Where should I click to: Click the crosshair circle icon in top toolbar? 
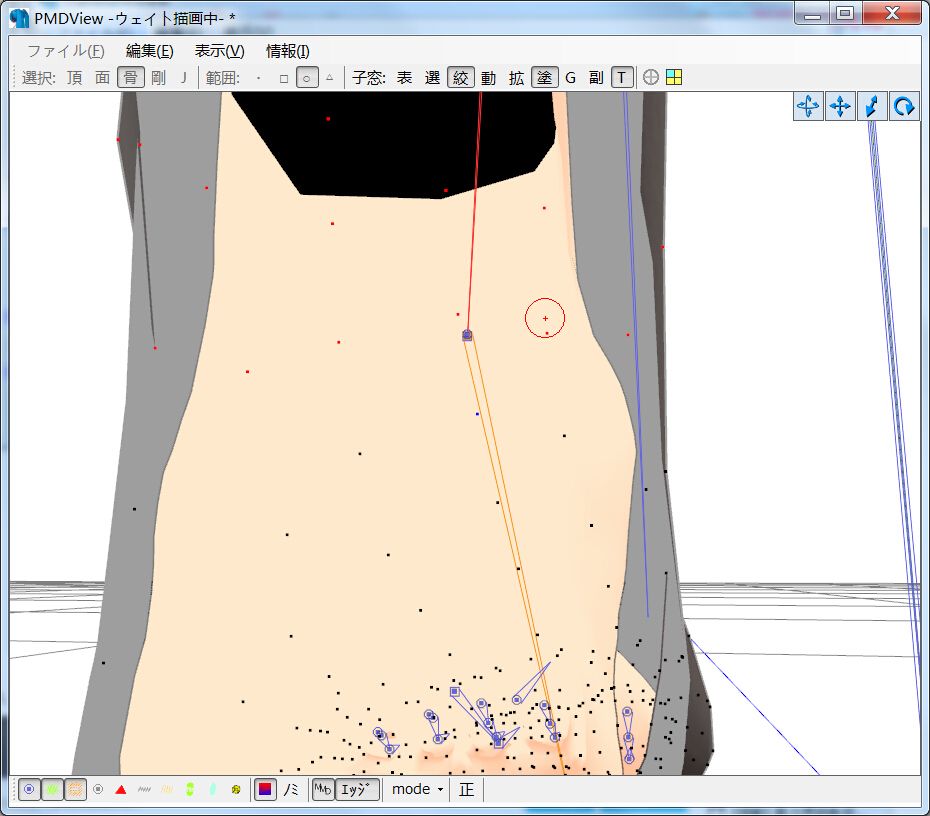651,77
